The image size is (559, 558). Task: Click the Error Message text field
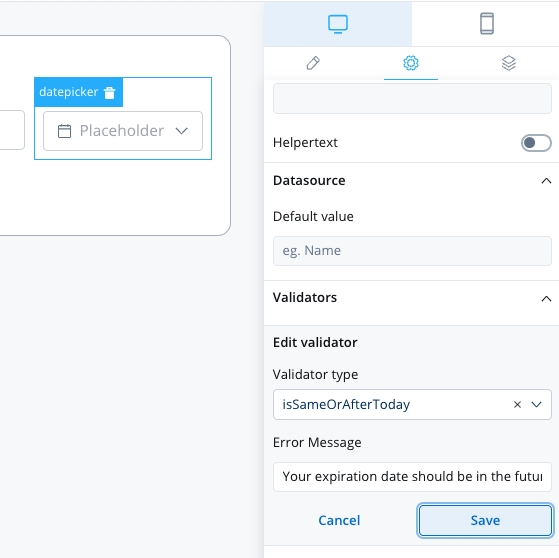[412, 477]
